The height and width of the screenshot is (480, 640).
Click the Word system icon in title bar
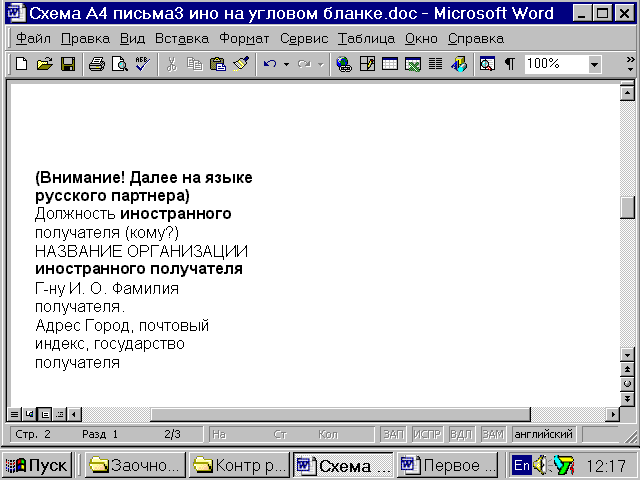point(15,13)
